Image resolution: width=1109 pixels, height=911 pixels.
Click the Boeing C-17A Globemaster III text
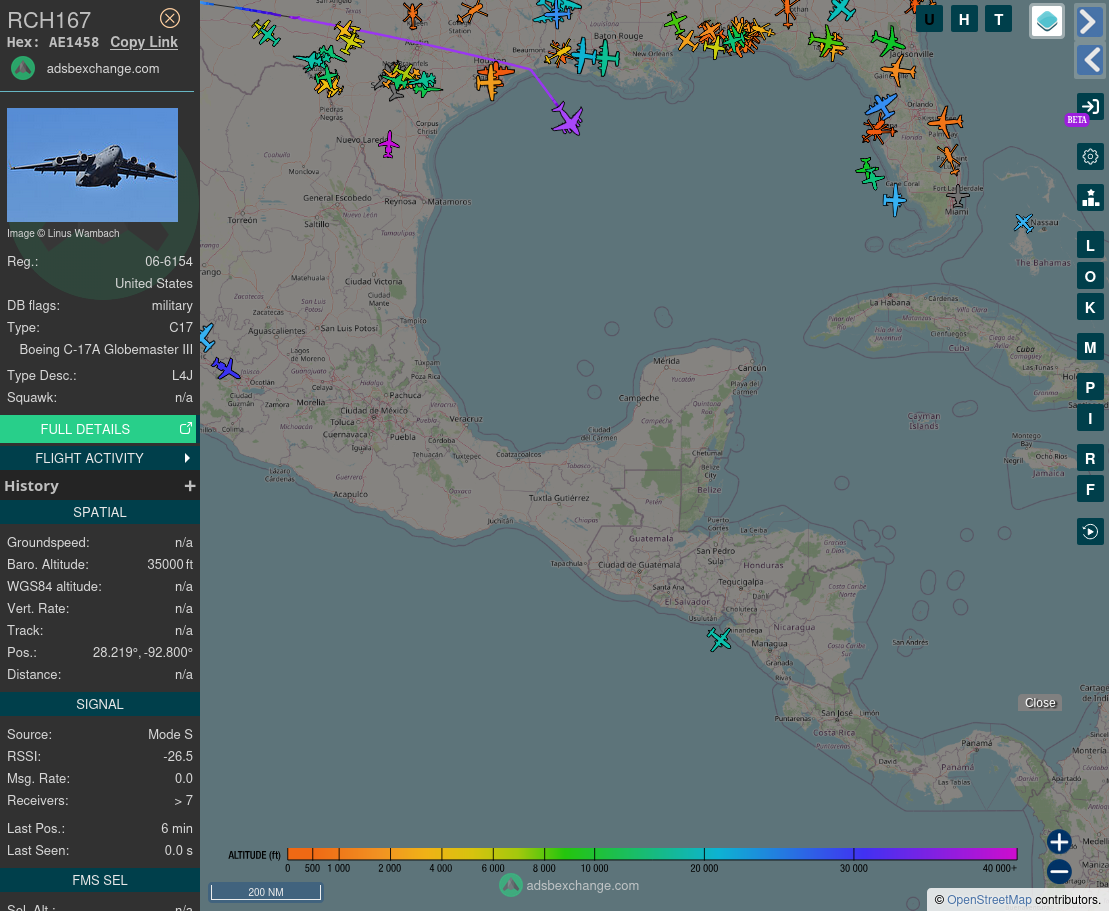(x=106, y=349)
